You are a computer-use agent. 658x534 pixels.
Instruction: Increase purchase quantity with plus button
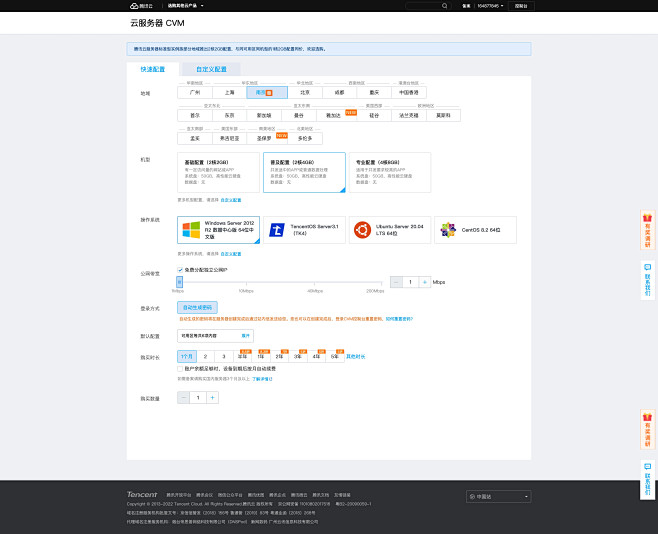click(x=212, y=398)
